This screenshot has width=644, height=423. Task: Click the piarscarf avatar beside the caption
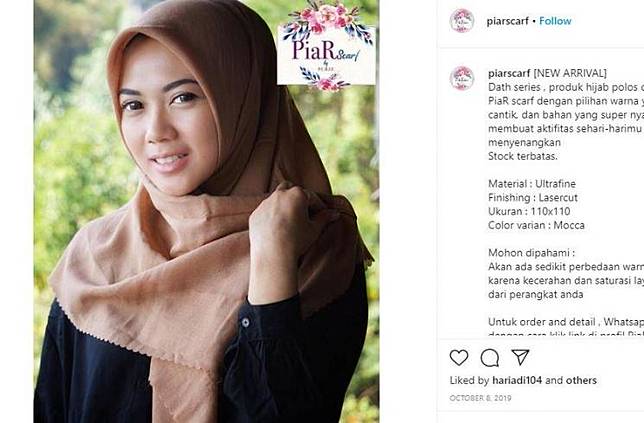[462, 78]
